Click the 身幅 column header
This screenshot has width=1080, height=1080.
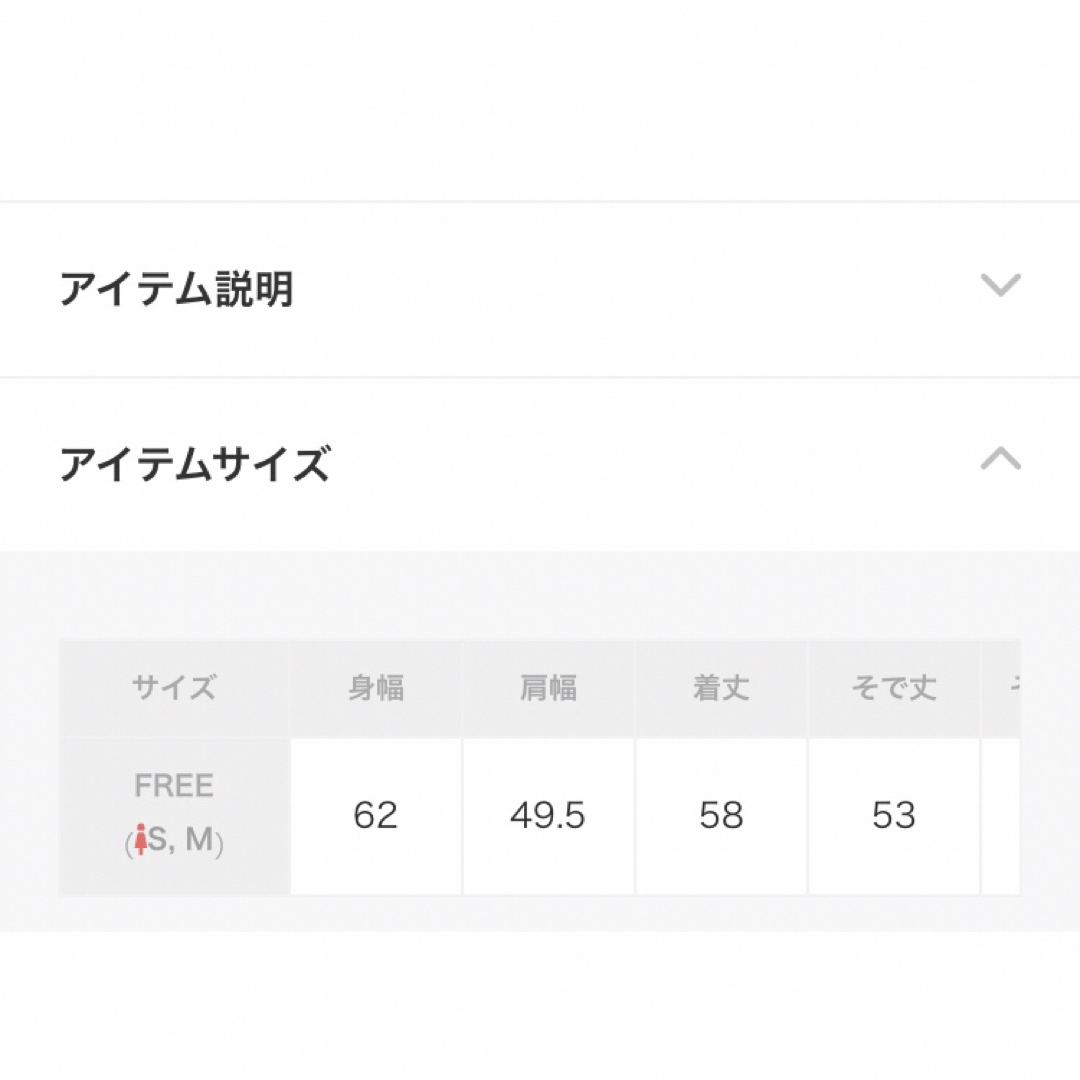point(376,688)
